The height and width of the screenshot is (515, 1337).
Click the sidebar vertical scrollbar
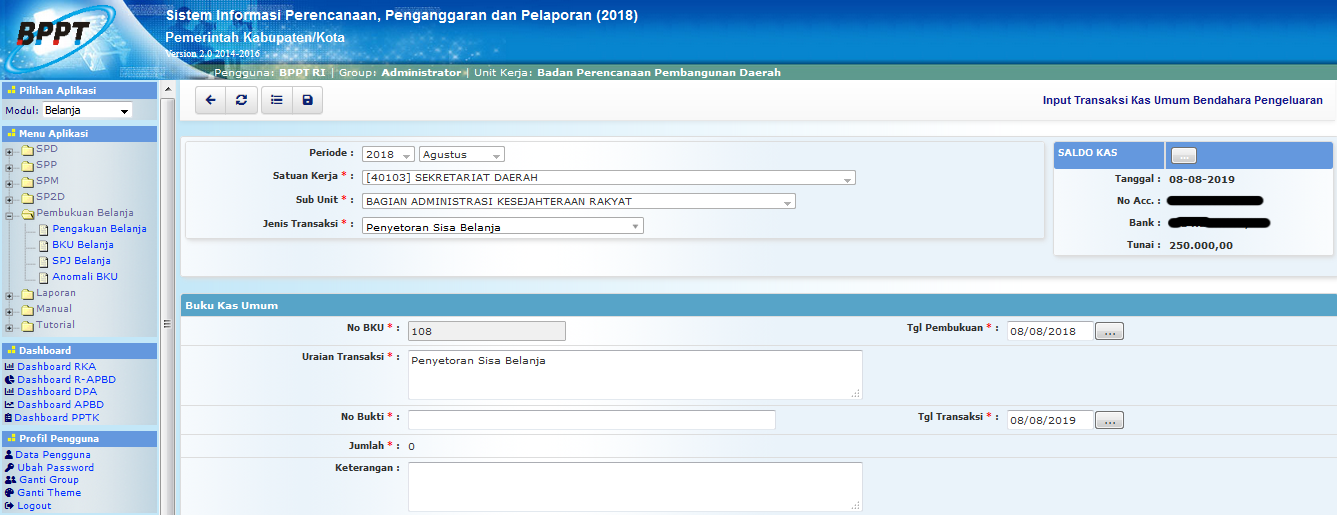tap(168, 300)
